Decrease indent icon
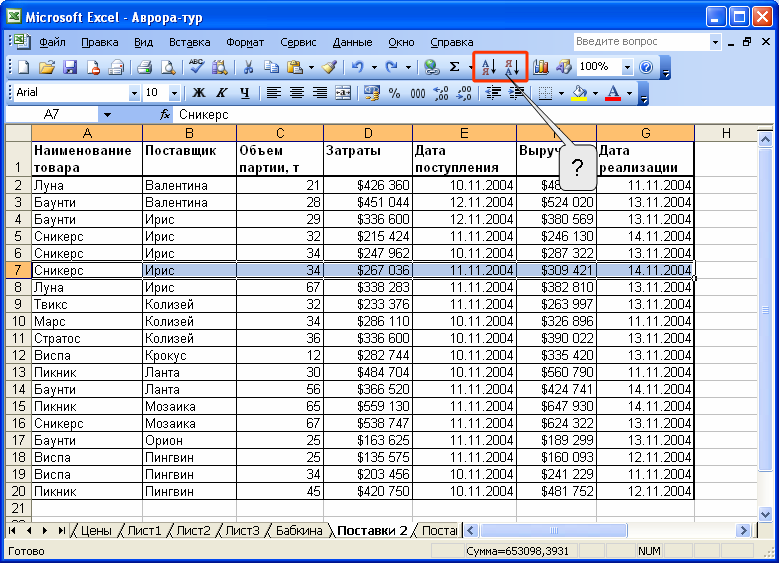The image size is (779, 563). tap(493, 92)
